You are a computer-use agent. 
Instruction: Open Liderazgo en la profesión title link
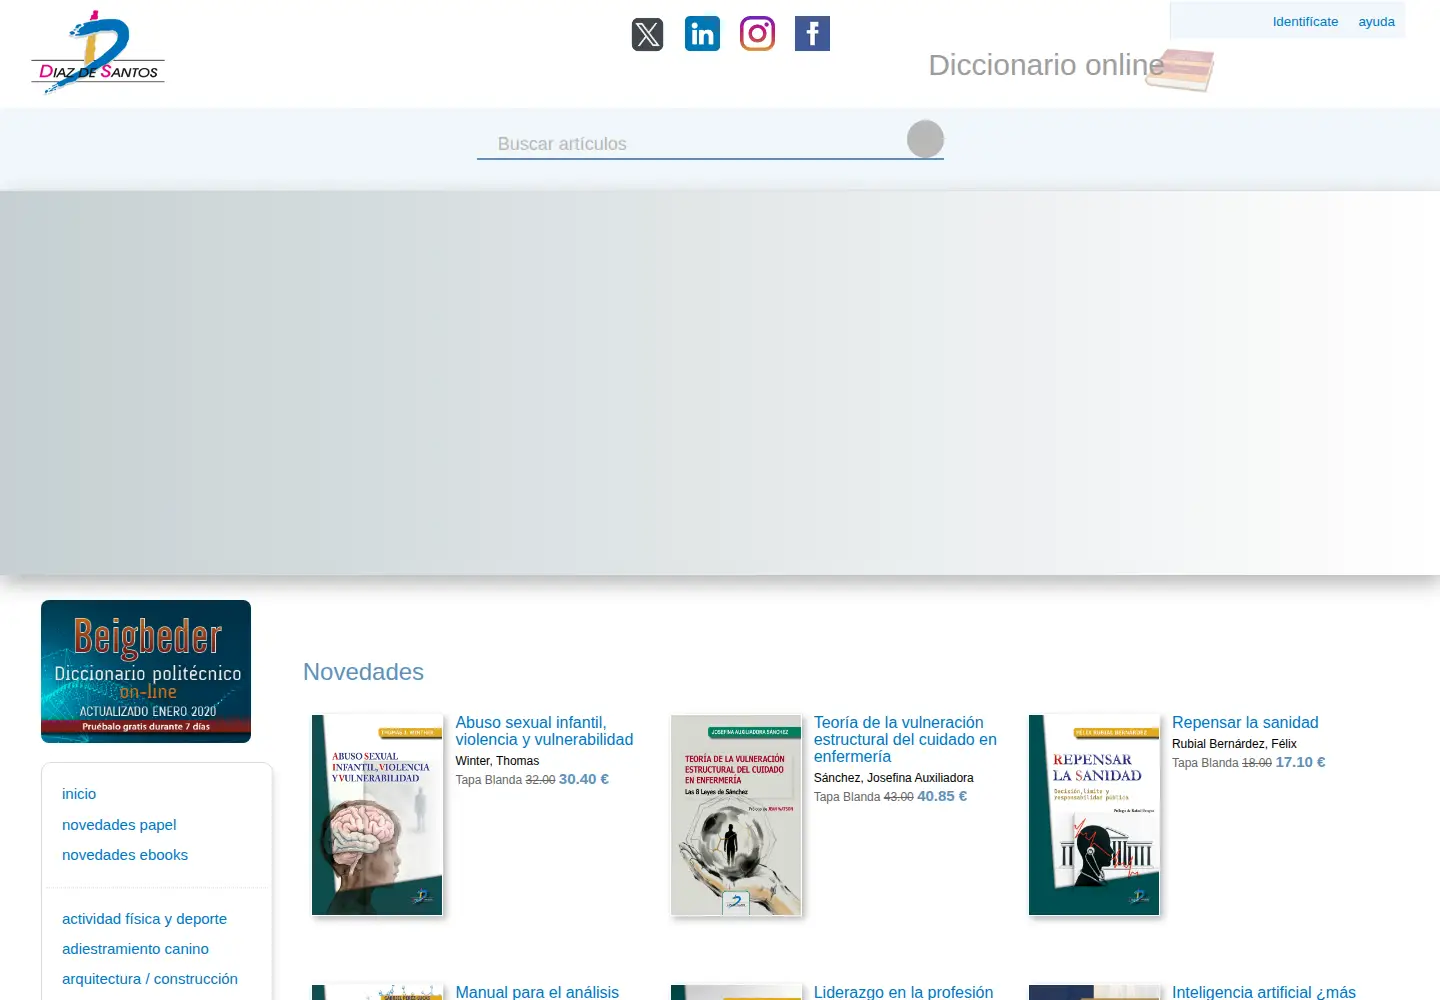click(x=903, y=992)
